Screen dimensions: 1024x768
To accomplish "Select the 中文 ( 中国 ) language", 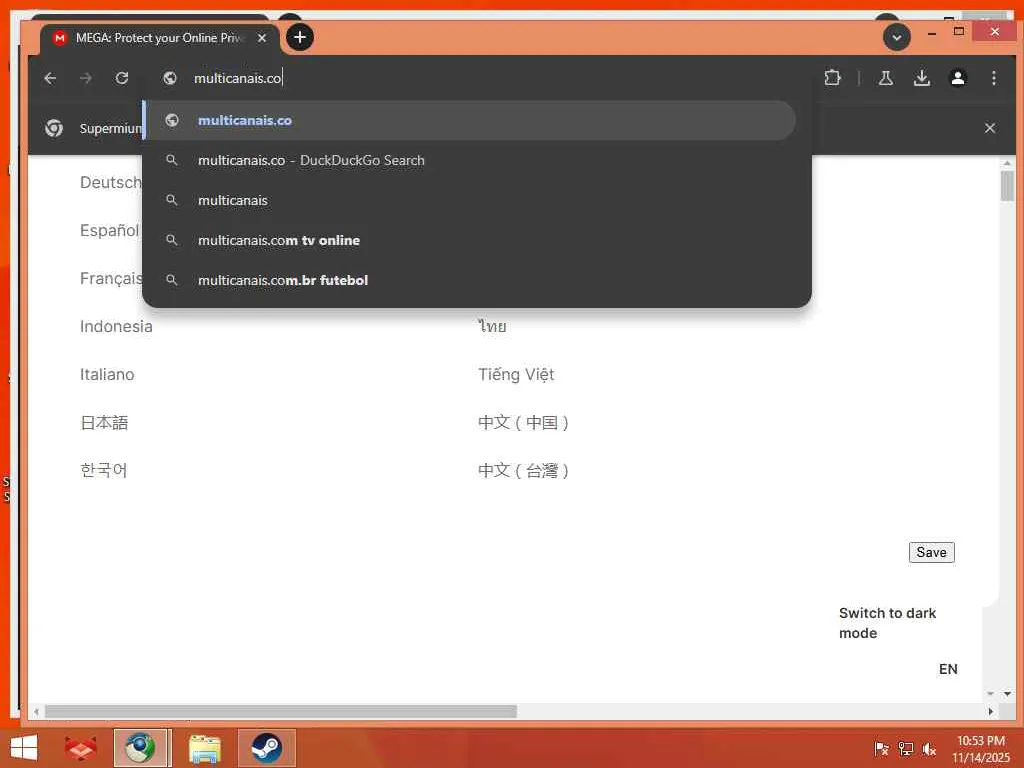I will pos(523,423).
